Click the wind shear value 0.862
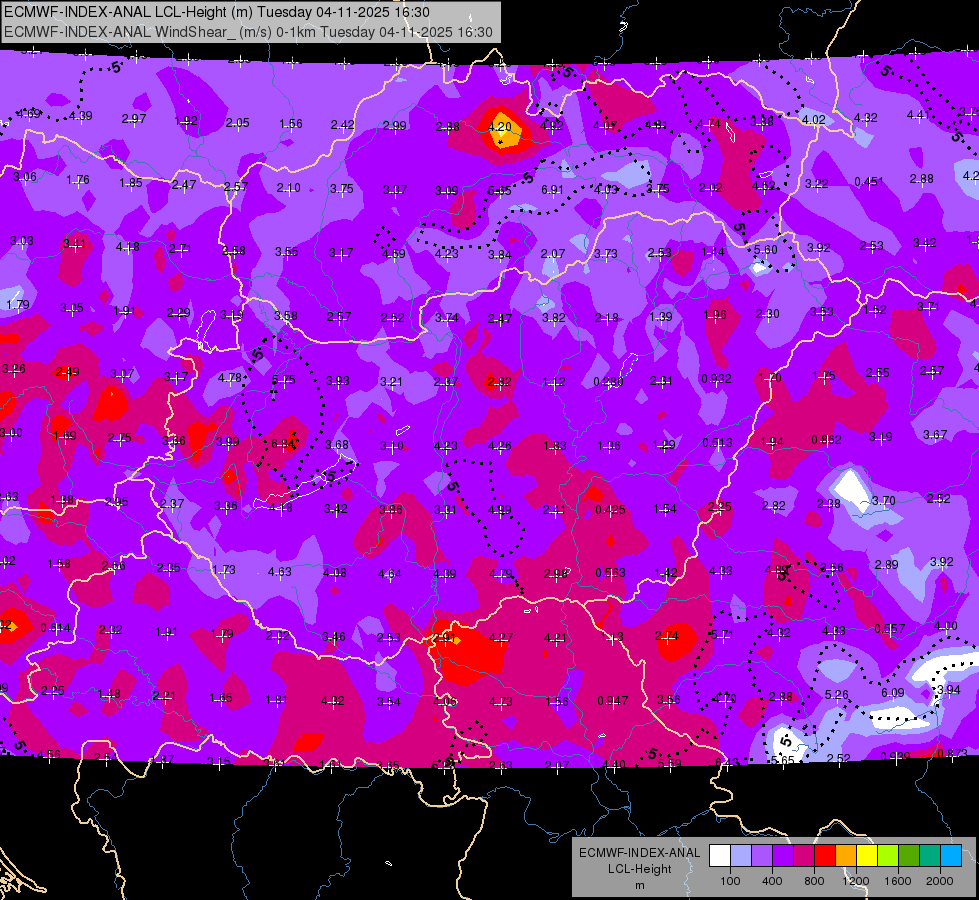This screenshot has height=900, width=979. [826, 440]
